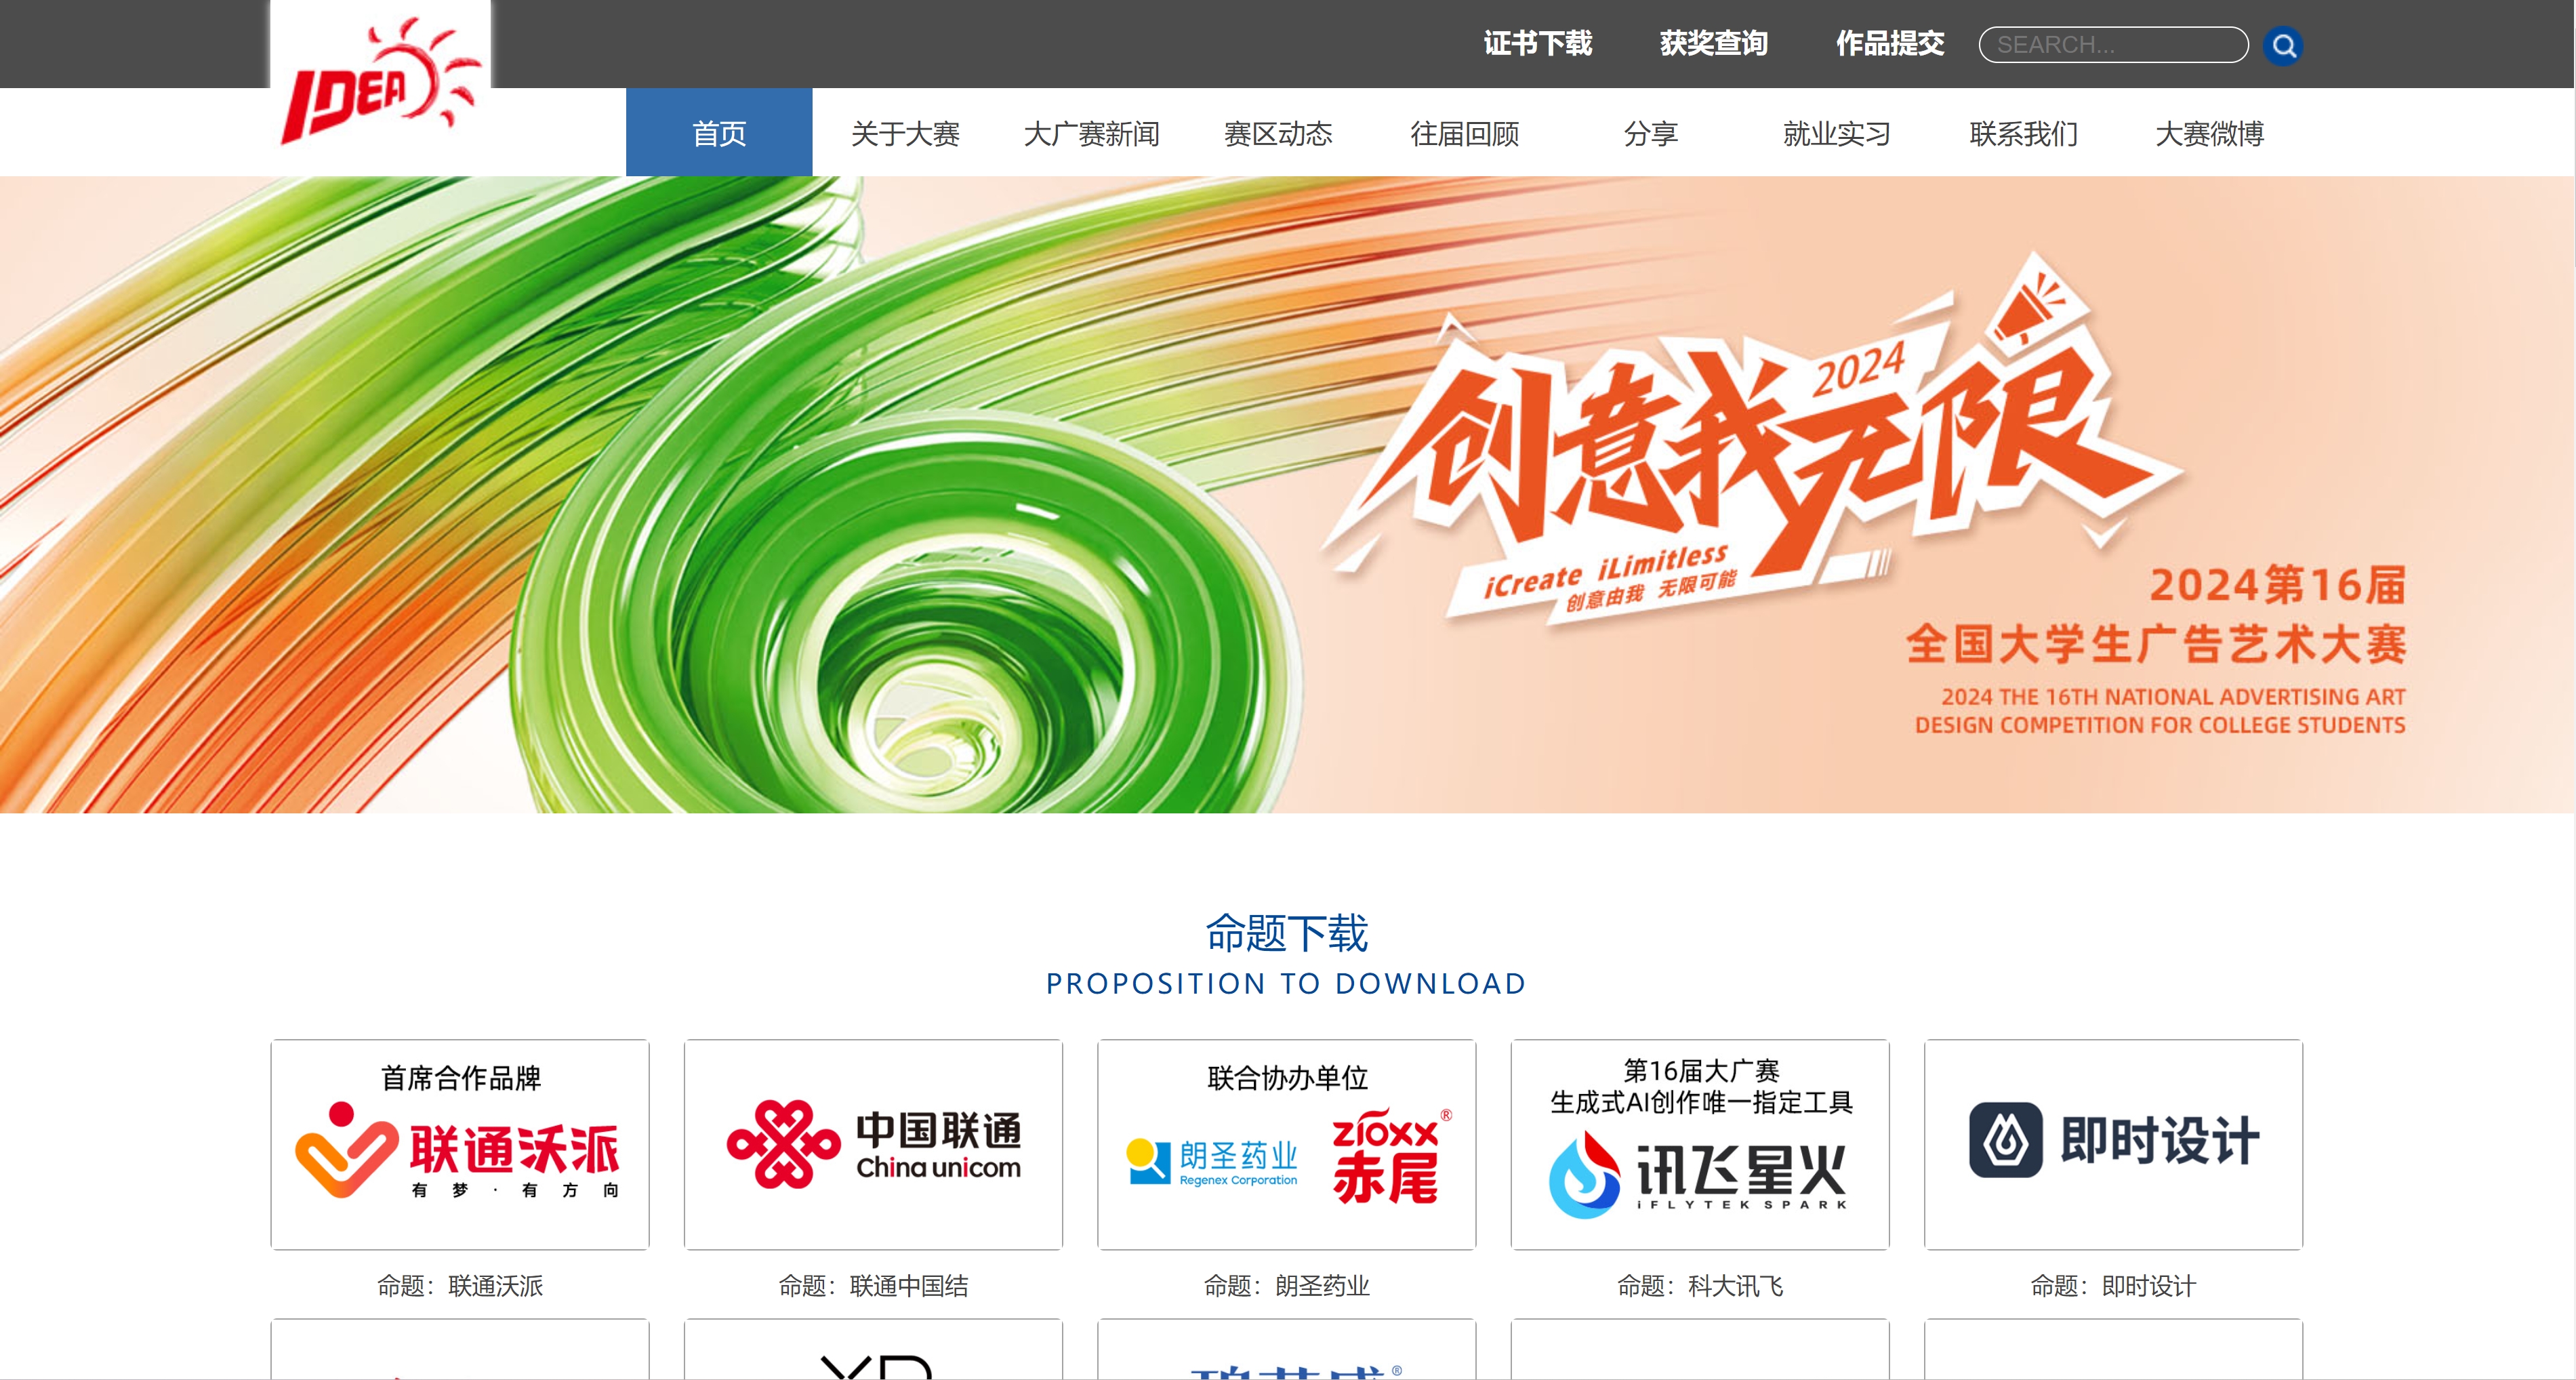Go to the 首页 navigation tab
The width and height of the screenshot is (2576, 1380).
click(719, 132)
